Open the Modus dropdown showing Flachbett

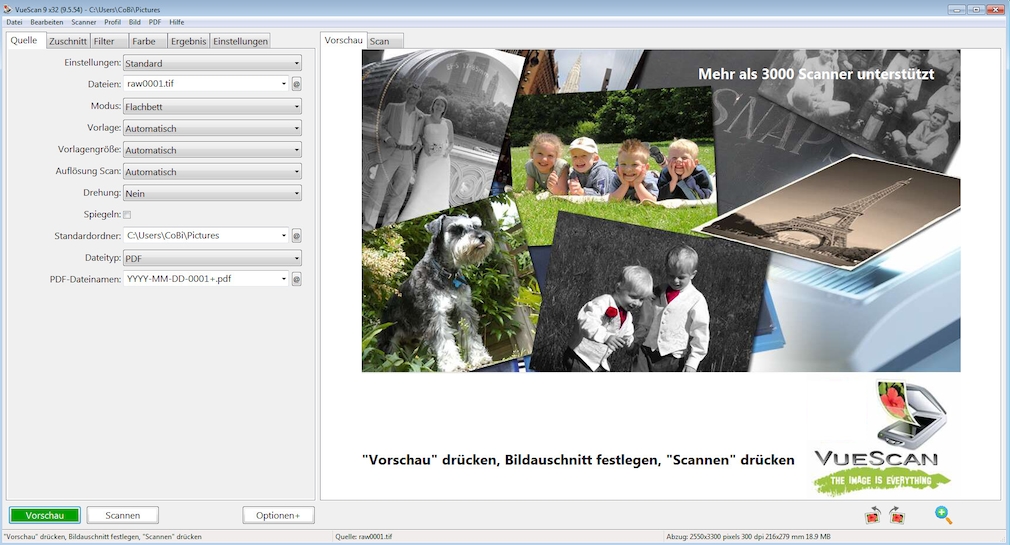pos(212,106)
